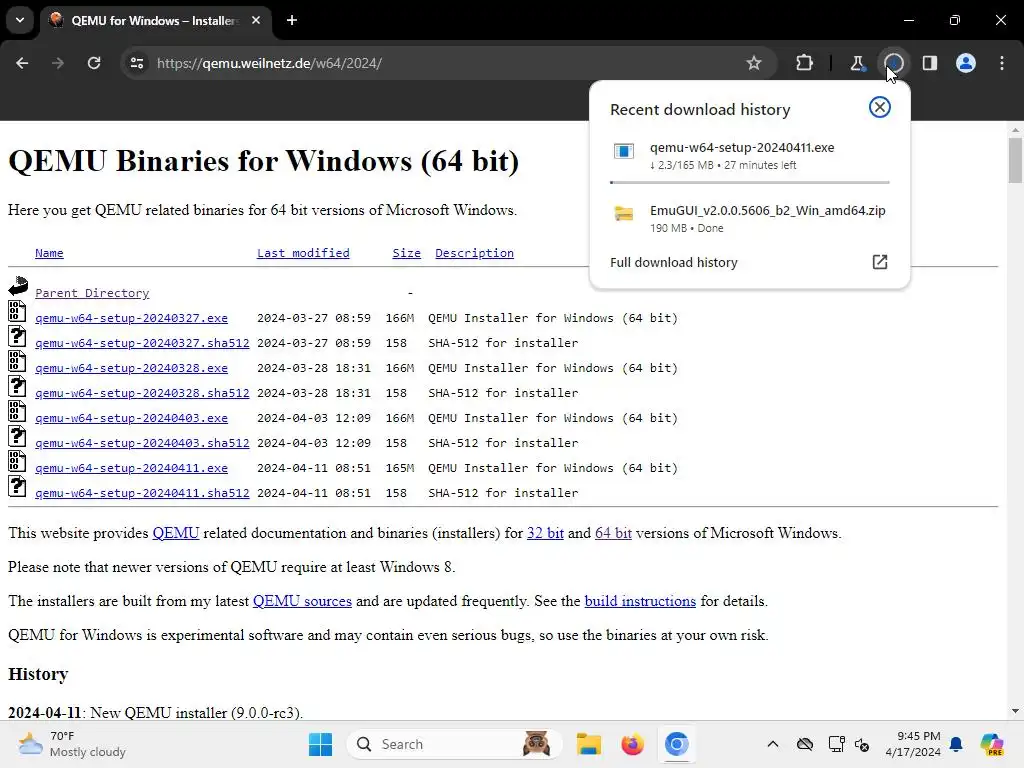Click binary icon beside qemu-w64-setup-20240327.exe
Viewport: 1024px width, 768px height.
(17, 311)
